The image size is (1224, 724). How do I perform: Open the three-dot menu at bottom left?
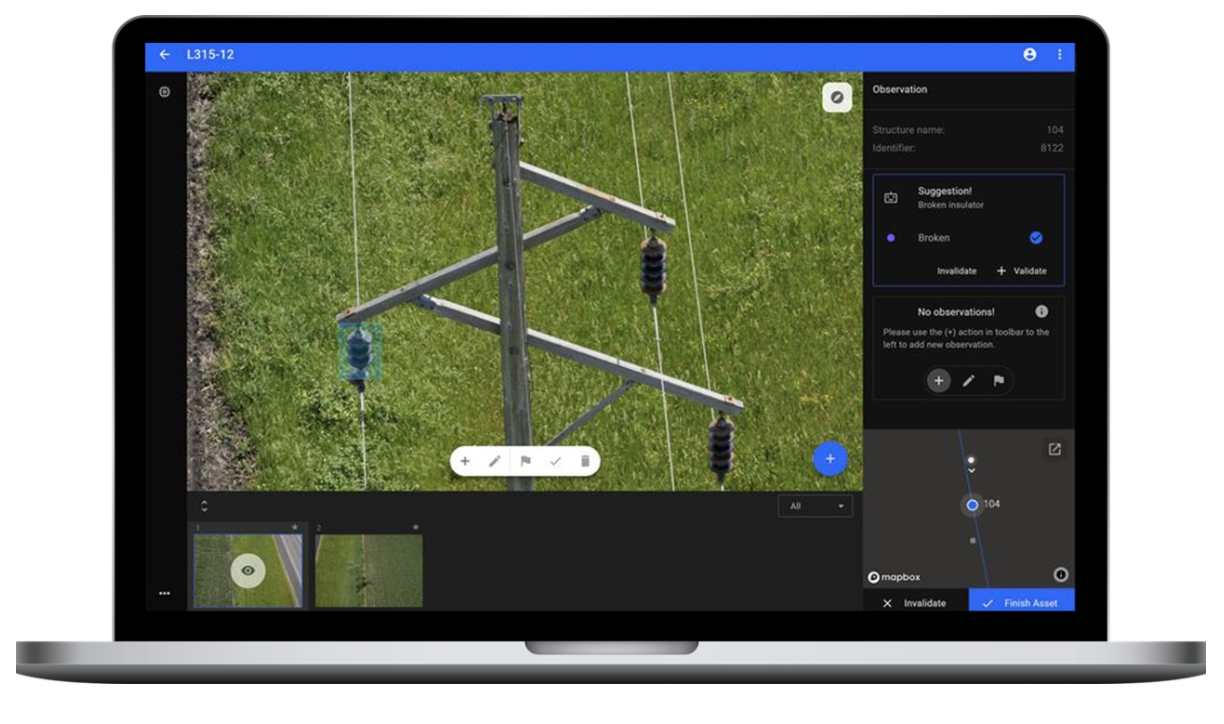(164, 592)
